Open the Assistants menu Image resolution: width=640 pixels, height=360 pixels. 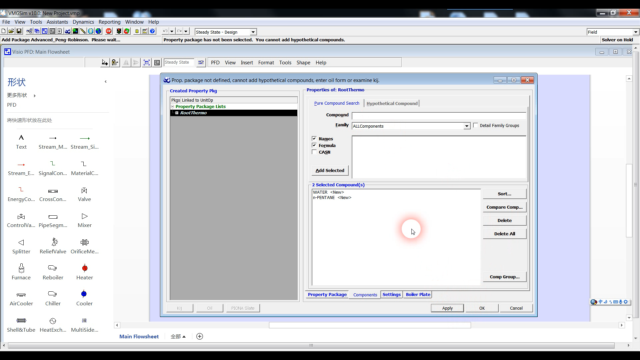[x=57, y=22]
